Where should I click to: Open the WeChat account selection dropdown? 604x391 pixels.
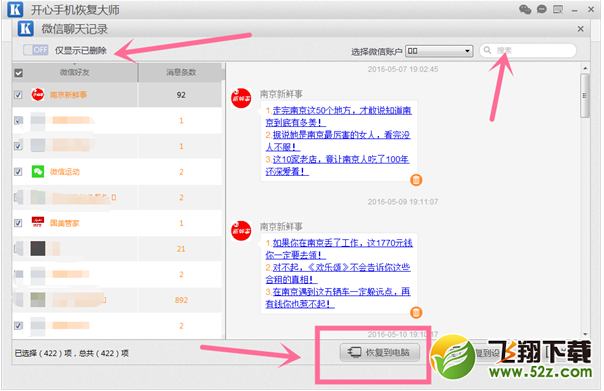coord(439,51)
